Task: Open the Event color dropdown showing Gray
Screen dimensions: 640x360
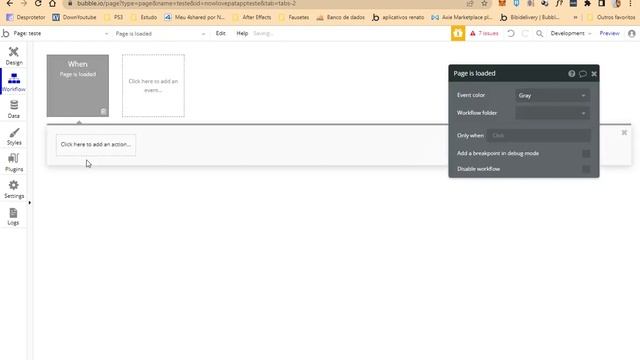Action: point(552,96)
